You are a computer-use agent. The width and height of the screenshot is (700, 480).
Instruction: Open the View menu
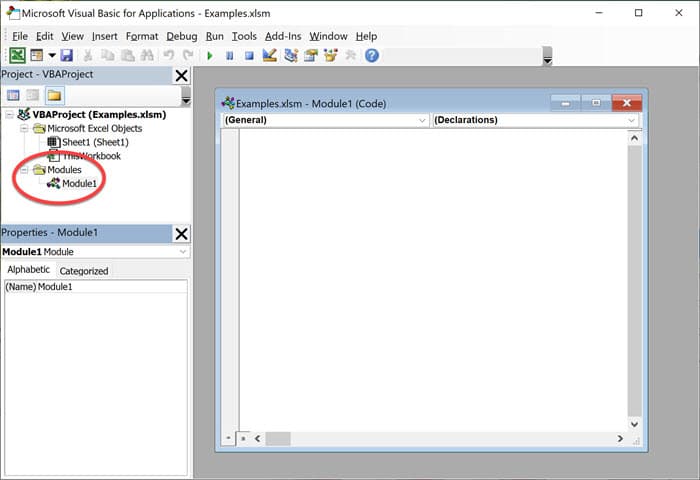click(x=72, y=36)
